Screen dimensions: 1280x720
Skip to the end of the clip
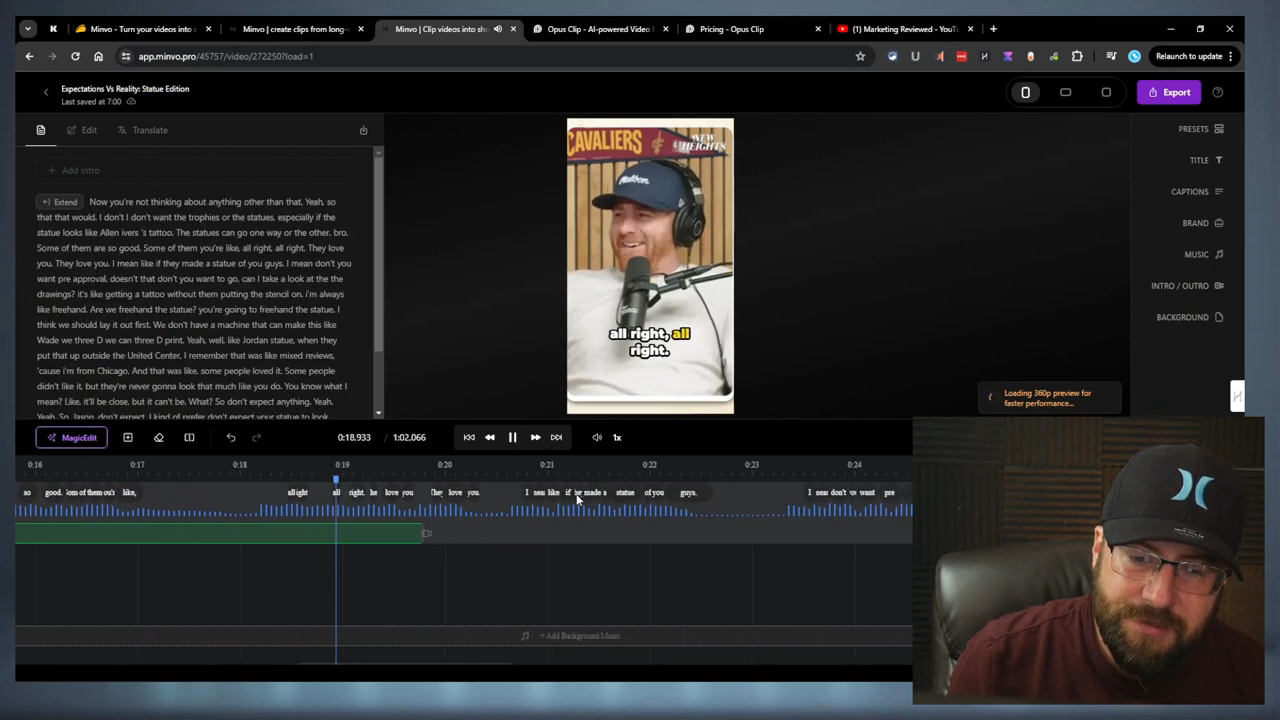(556, 437)
